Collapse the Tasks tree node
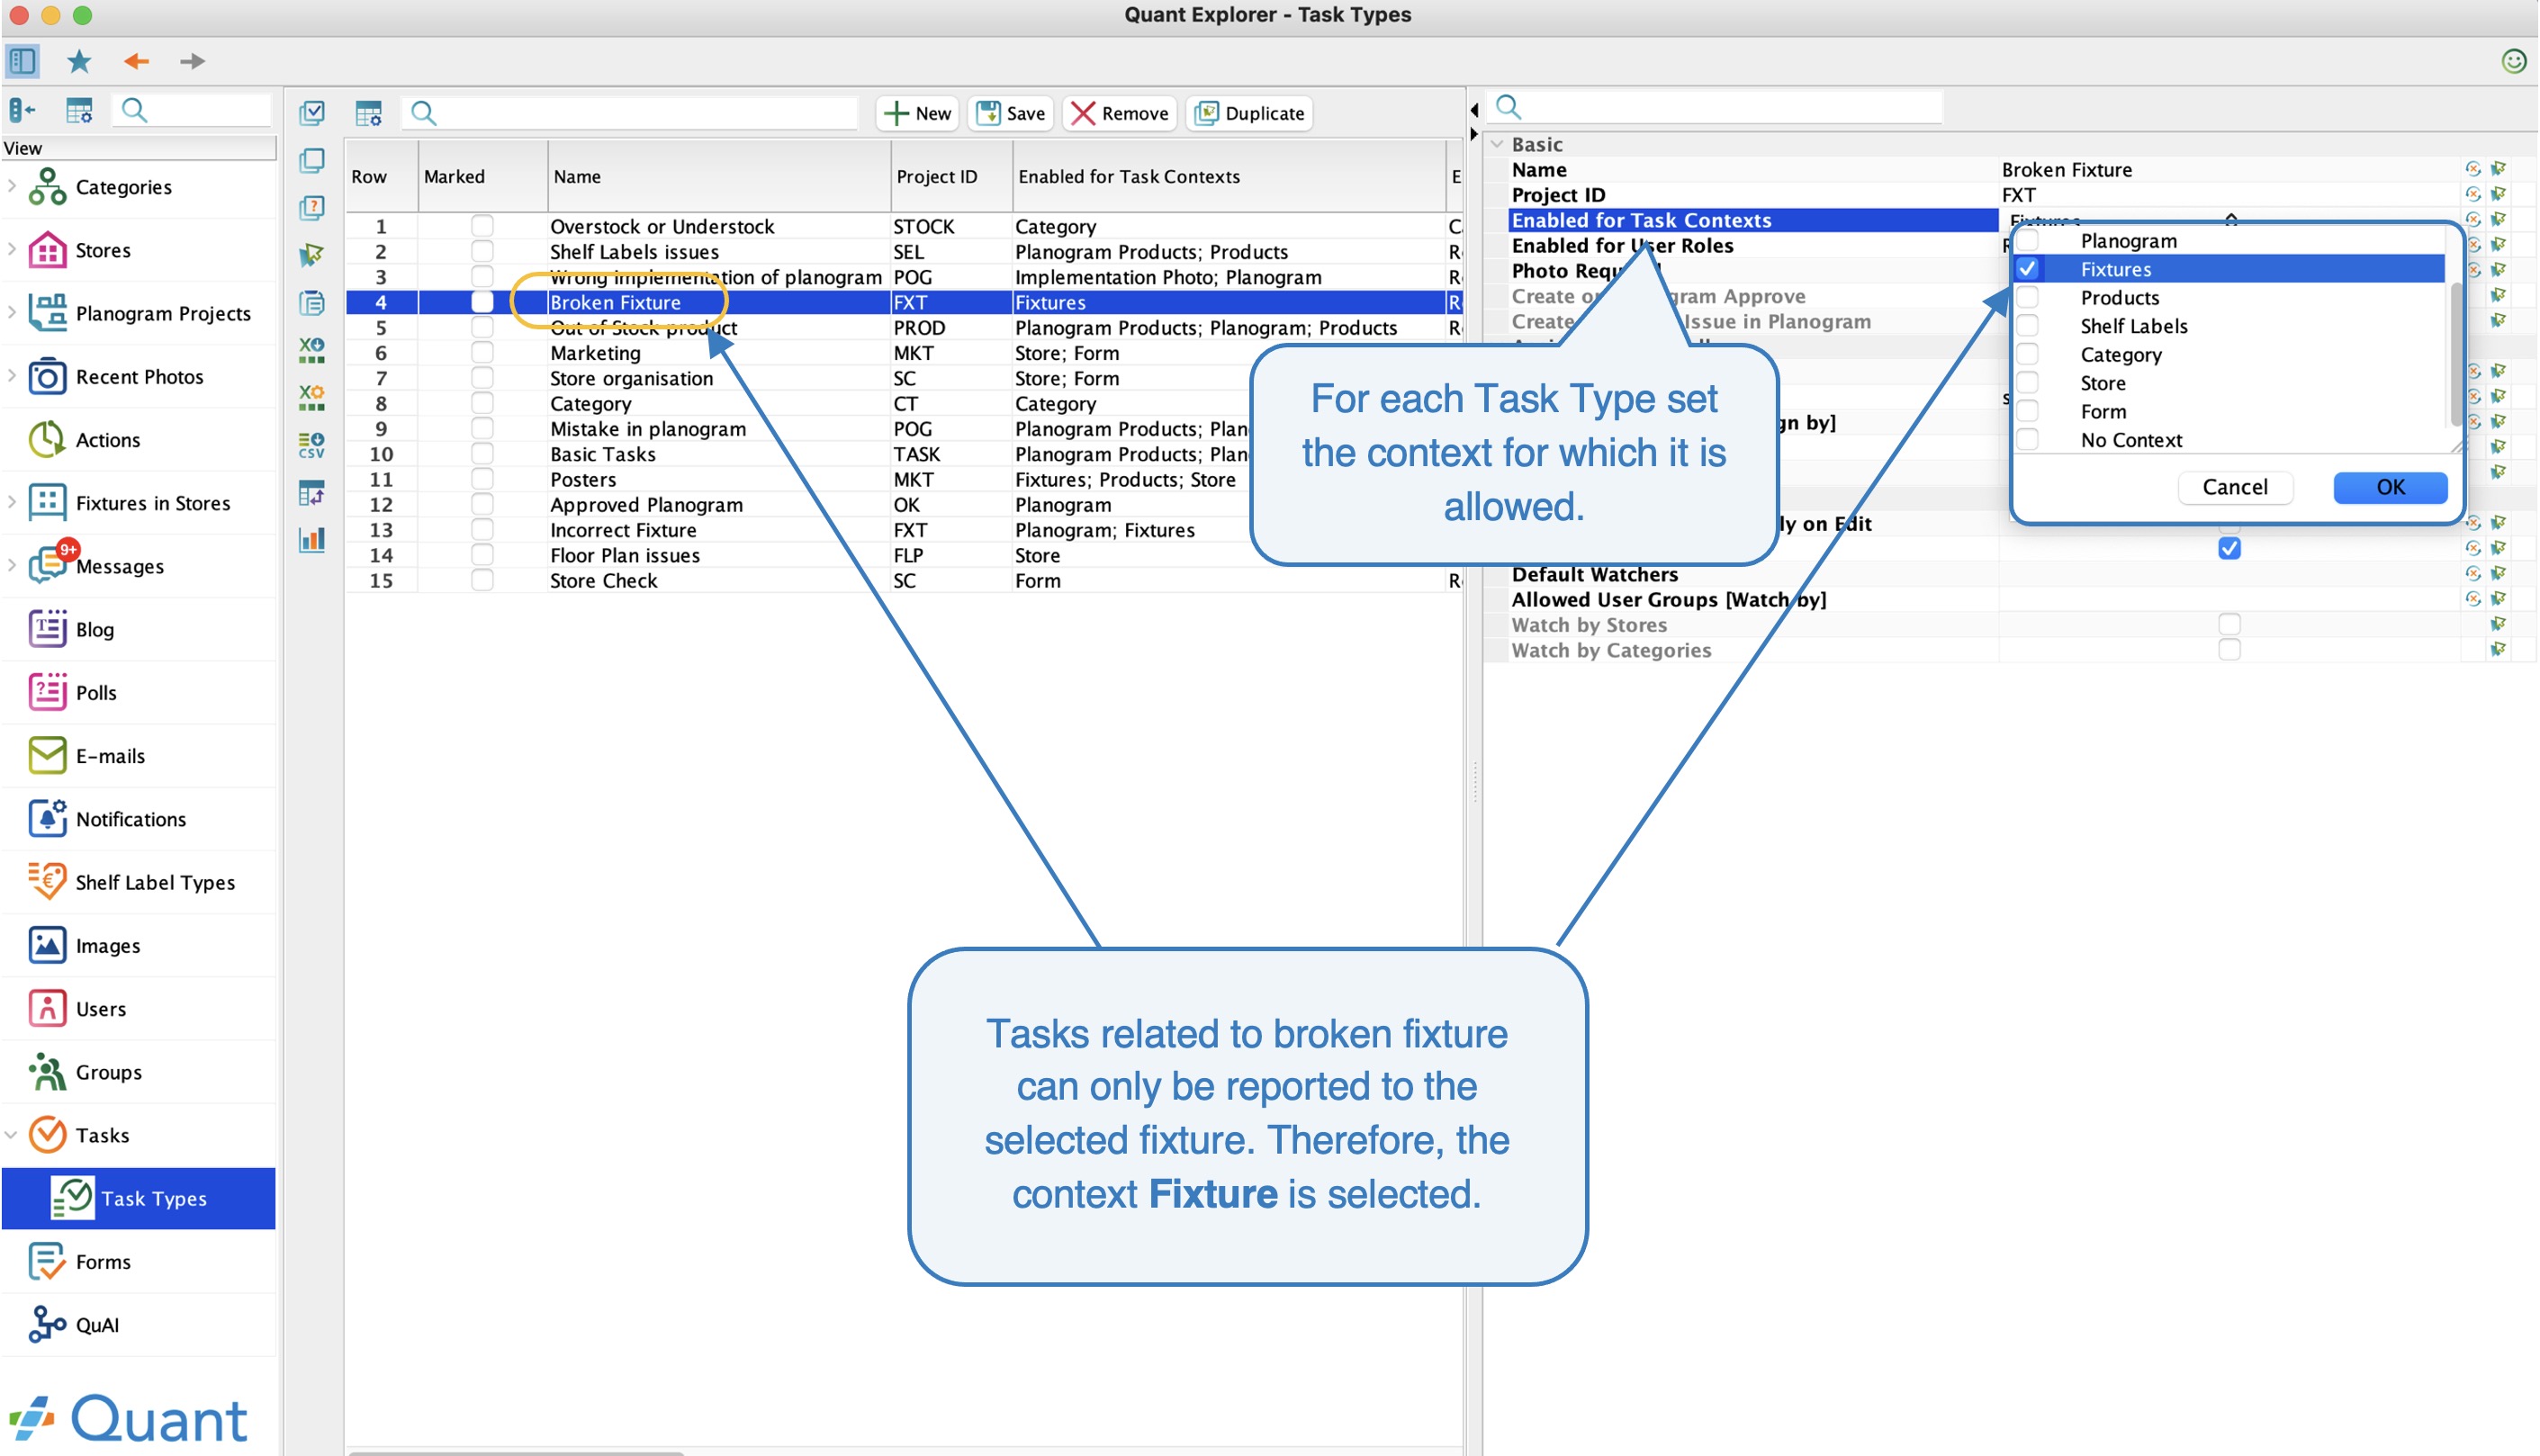Image resolution: width=2540 pixels, height=1456 pixels. (x=12, y=1135)
